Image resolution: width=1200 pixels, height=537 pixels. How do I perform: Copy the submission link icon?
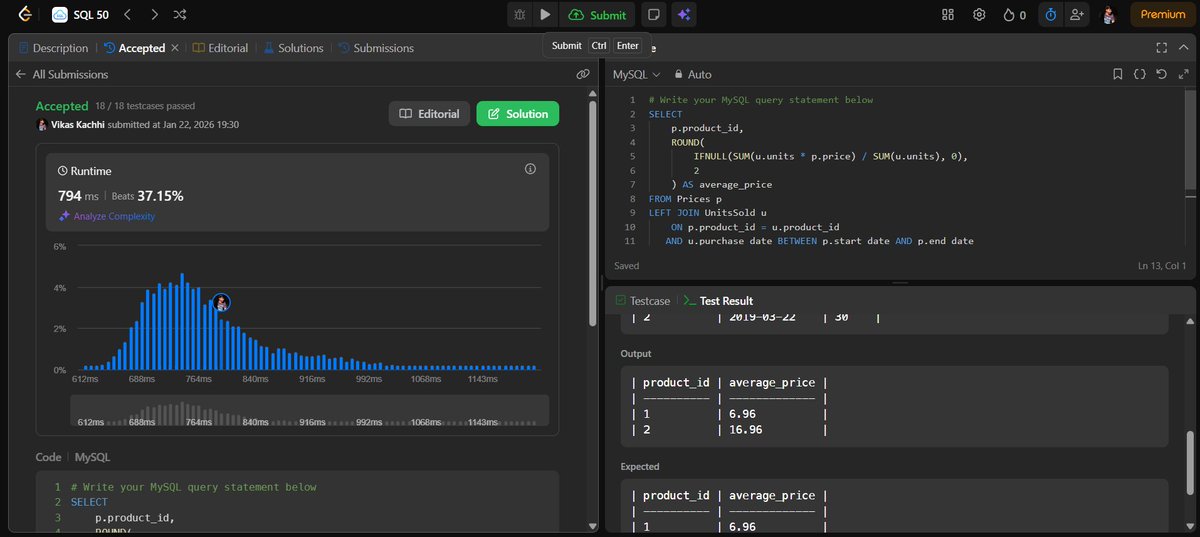click(x=583, y=74)
